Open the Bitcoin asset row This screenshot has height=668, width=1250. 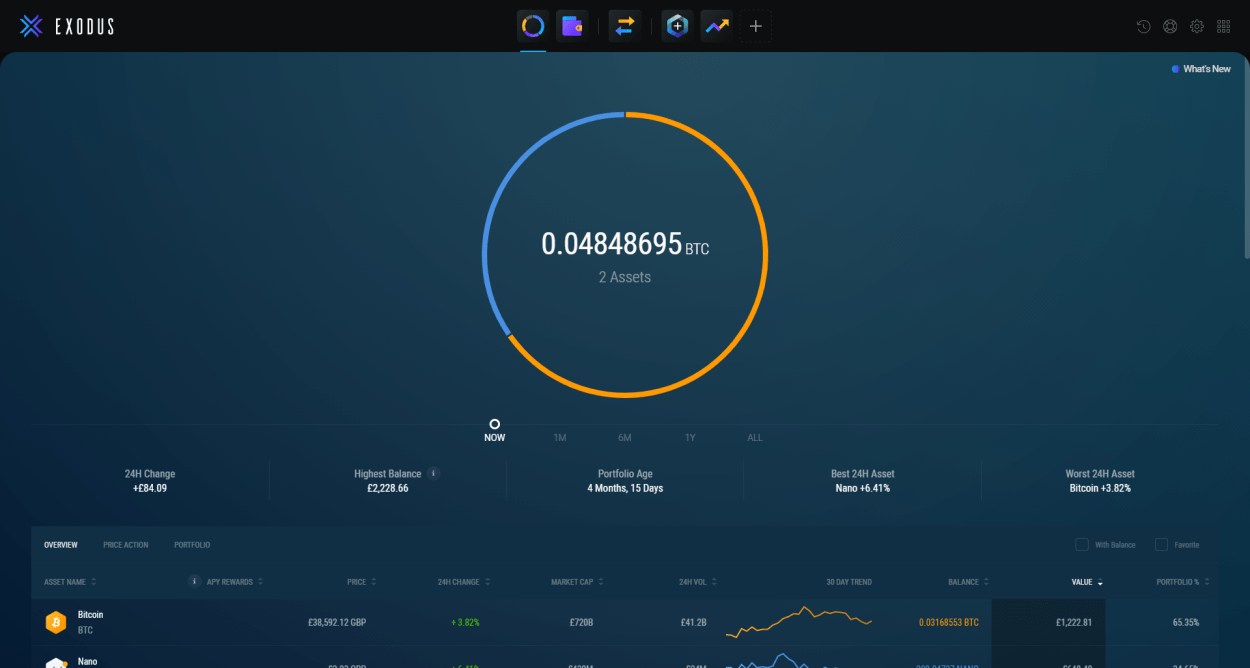coord(90,622)
